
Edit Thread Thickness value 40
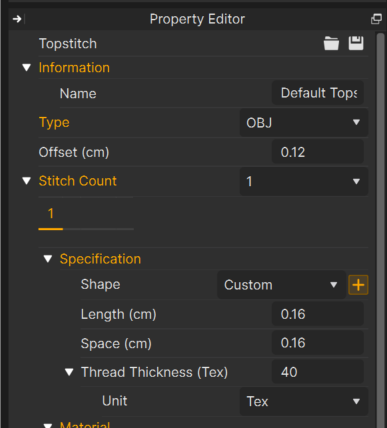coord(318,372)
